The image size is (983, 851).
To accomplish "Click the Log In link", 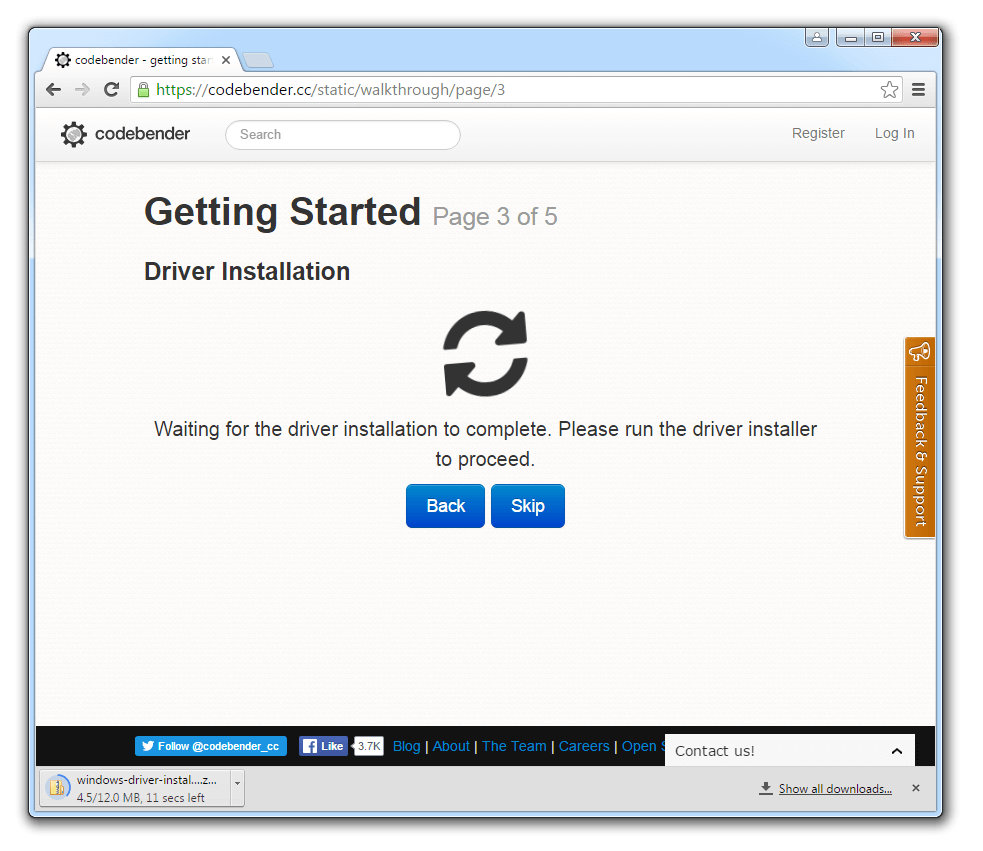I will (x=894, y=133).
